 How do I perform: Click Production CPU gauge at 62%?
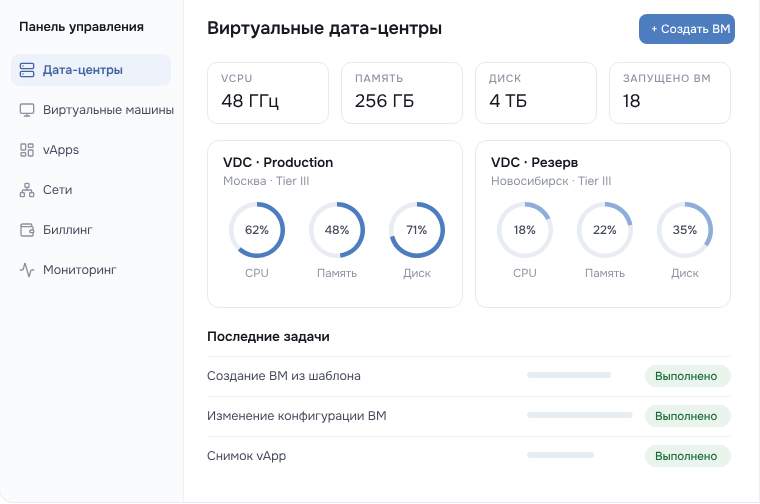point(257,230)
